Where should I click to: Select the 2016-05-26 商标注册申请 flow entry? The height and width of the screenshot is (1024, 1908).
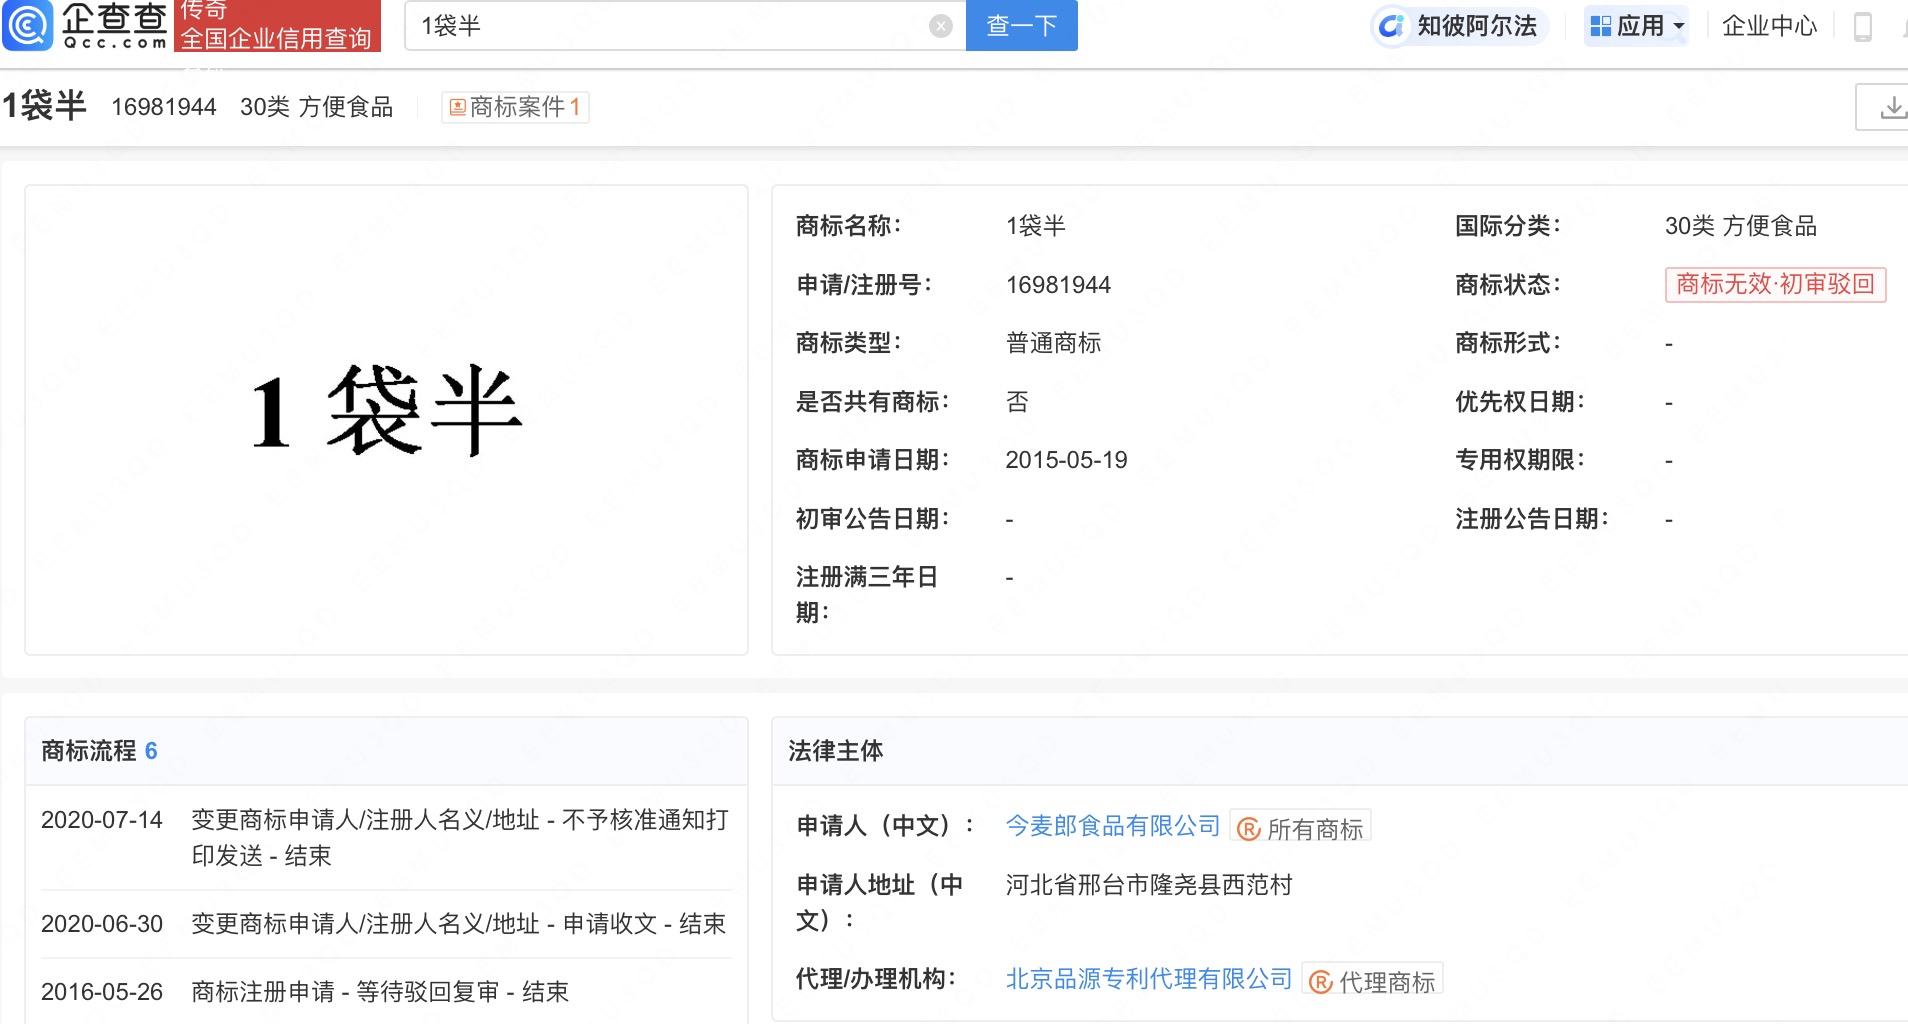[x=386, y=992]
